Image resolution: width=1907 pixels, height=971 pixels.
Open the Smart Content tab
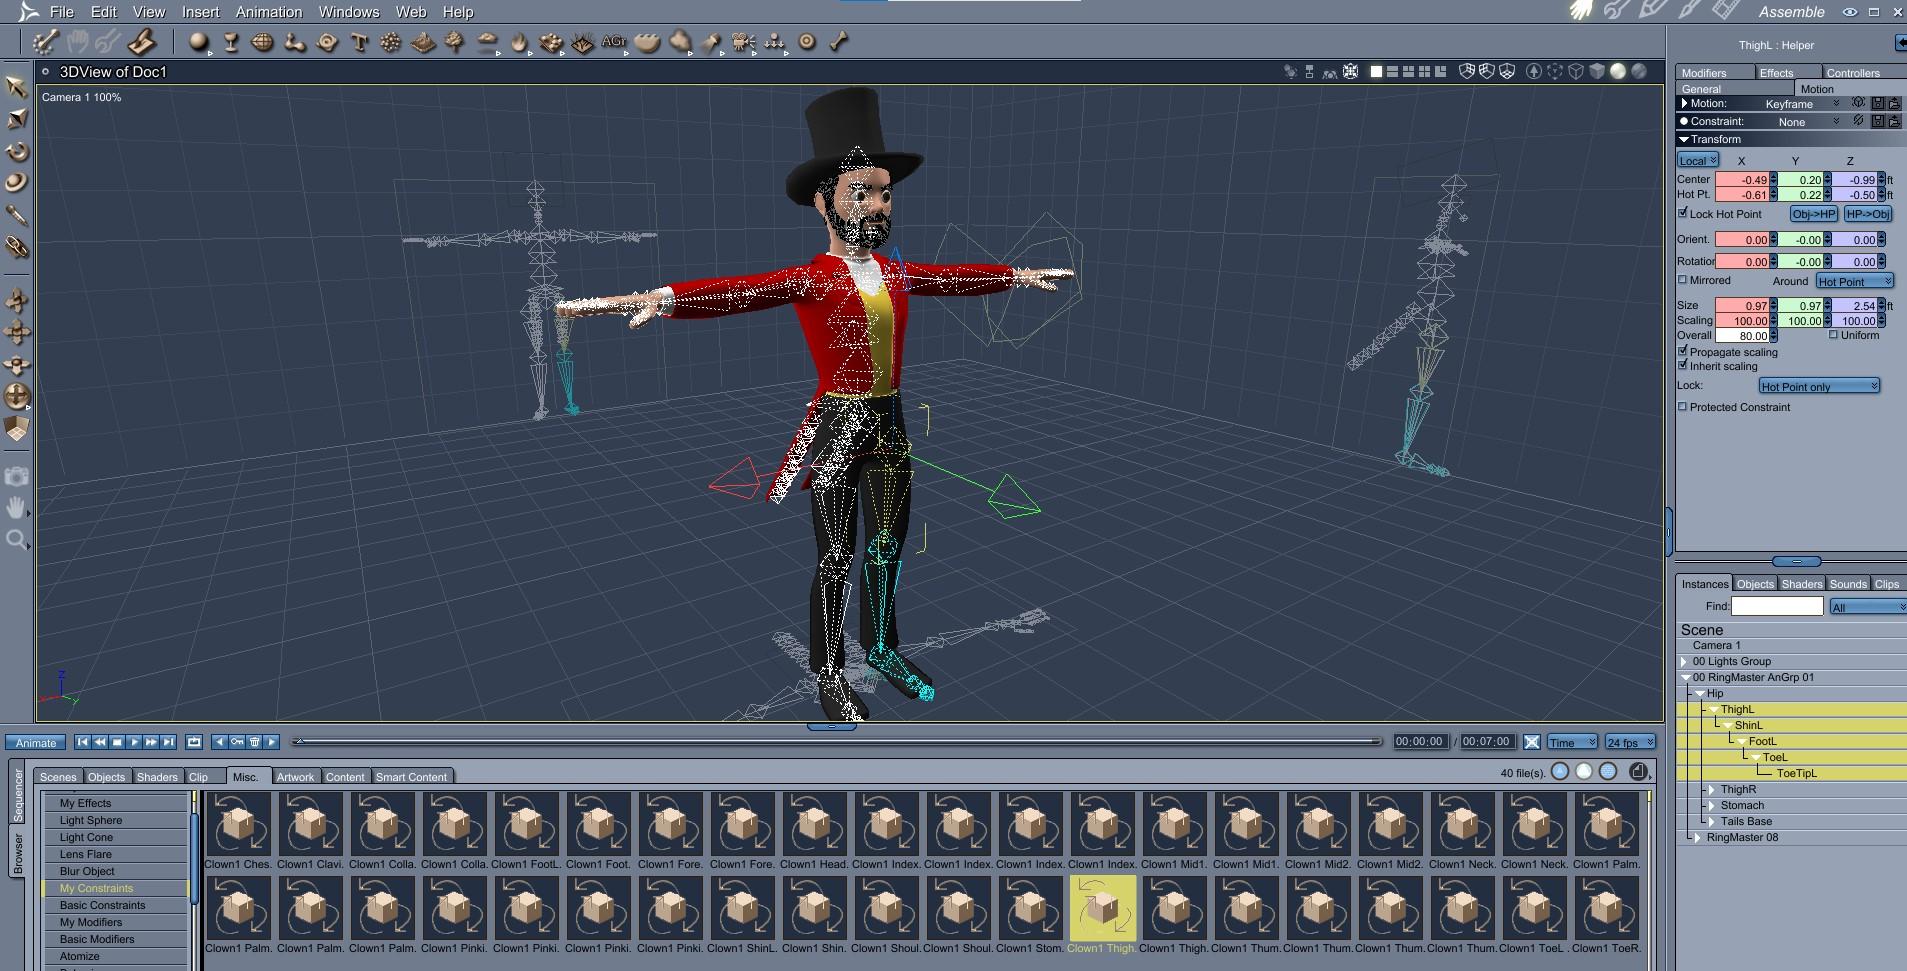[411, 777]
